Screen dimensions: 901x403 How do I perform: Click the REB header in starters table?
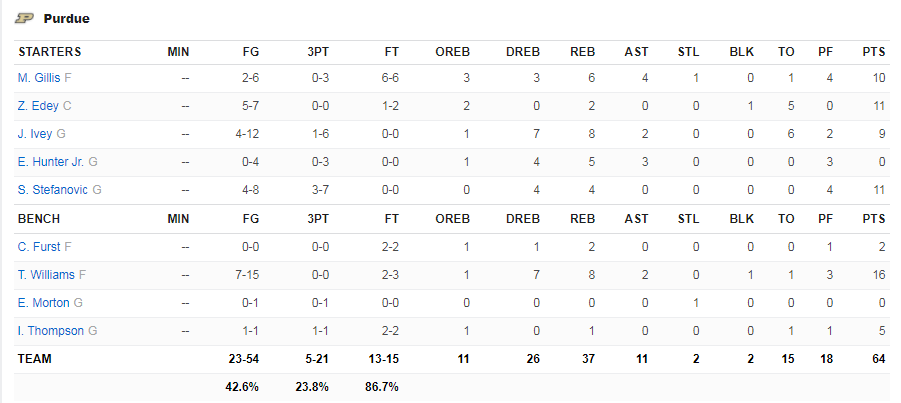583,52
